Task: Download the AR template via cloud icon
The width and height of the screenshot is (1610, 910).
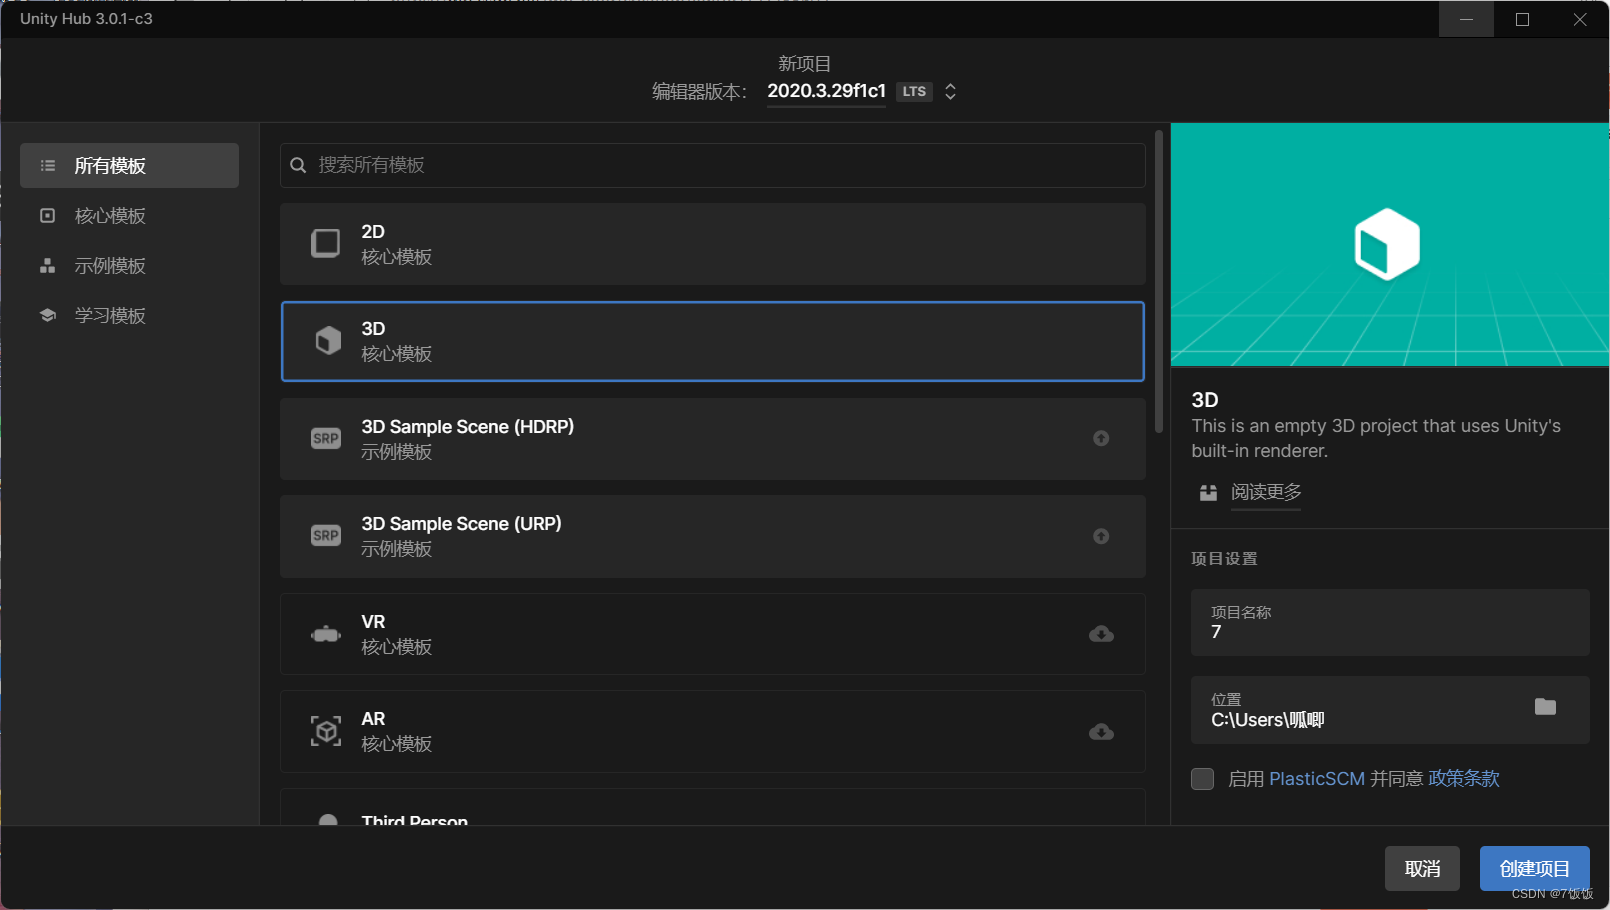Action: (x=1101, y=731)
